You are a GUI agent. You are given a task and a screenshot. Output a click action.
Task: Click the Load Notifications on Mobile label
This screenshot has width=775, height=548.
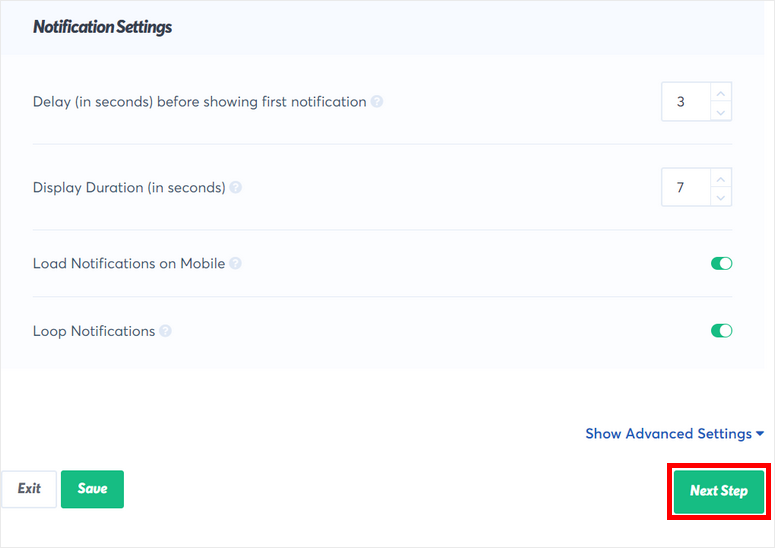pos(129,264)
